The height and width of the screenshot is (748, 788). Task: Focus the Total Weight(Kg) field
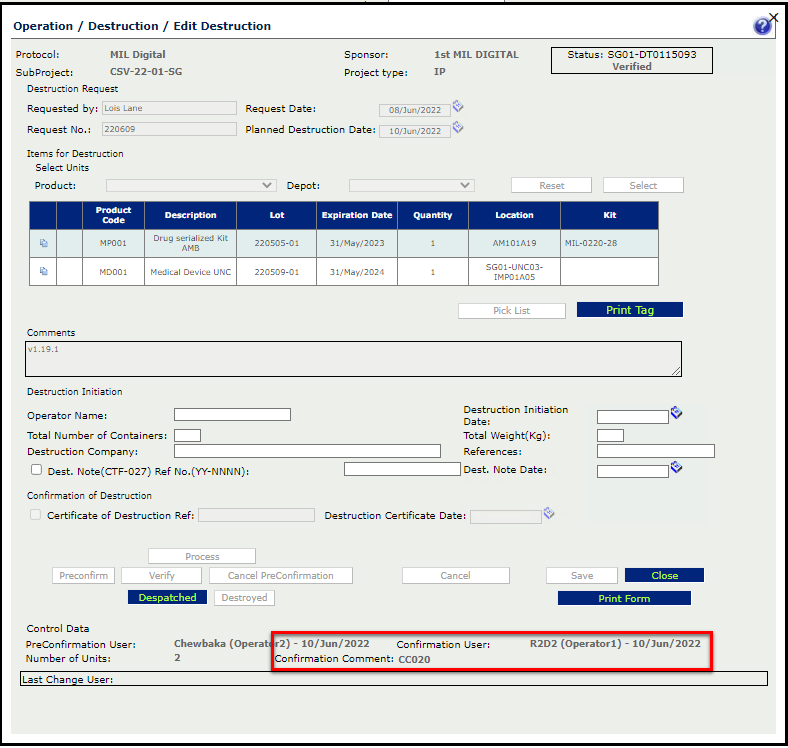pos(611,435)
